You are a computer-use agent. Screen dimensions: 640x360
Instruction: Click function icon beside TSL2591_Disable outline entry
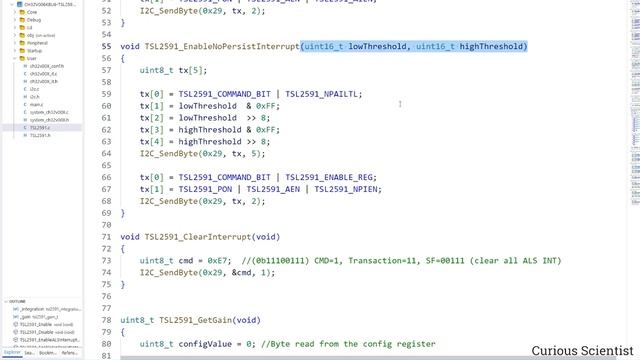point(16,332)
